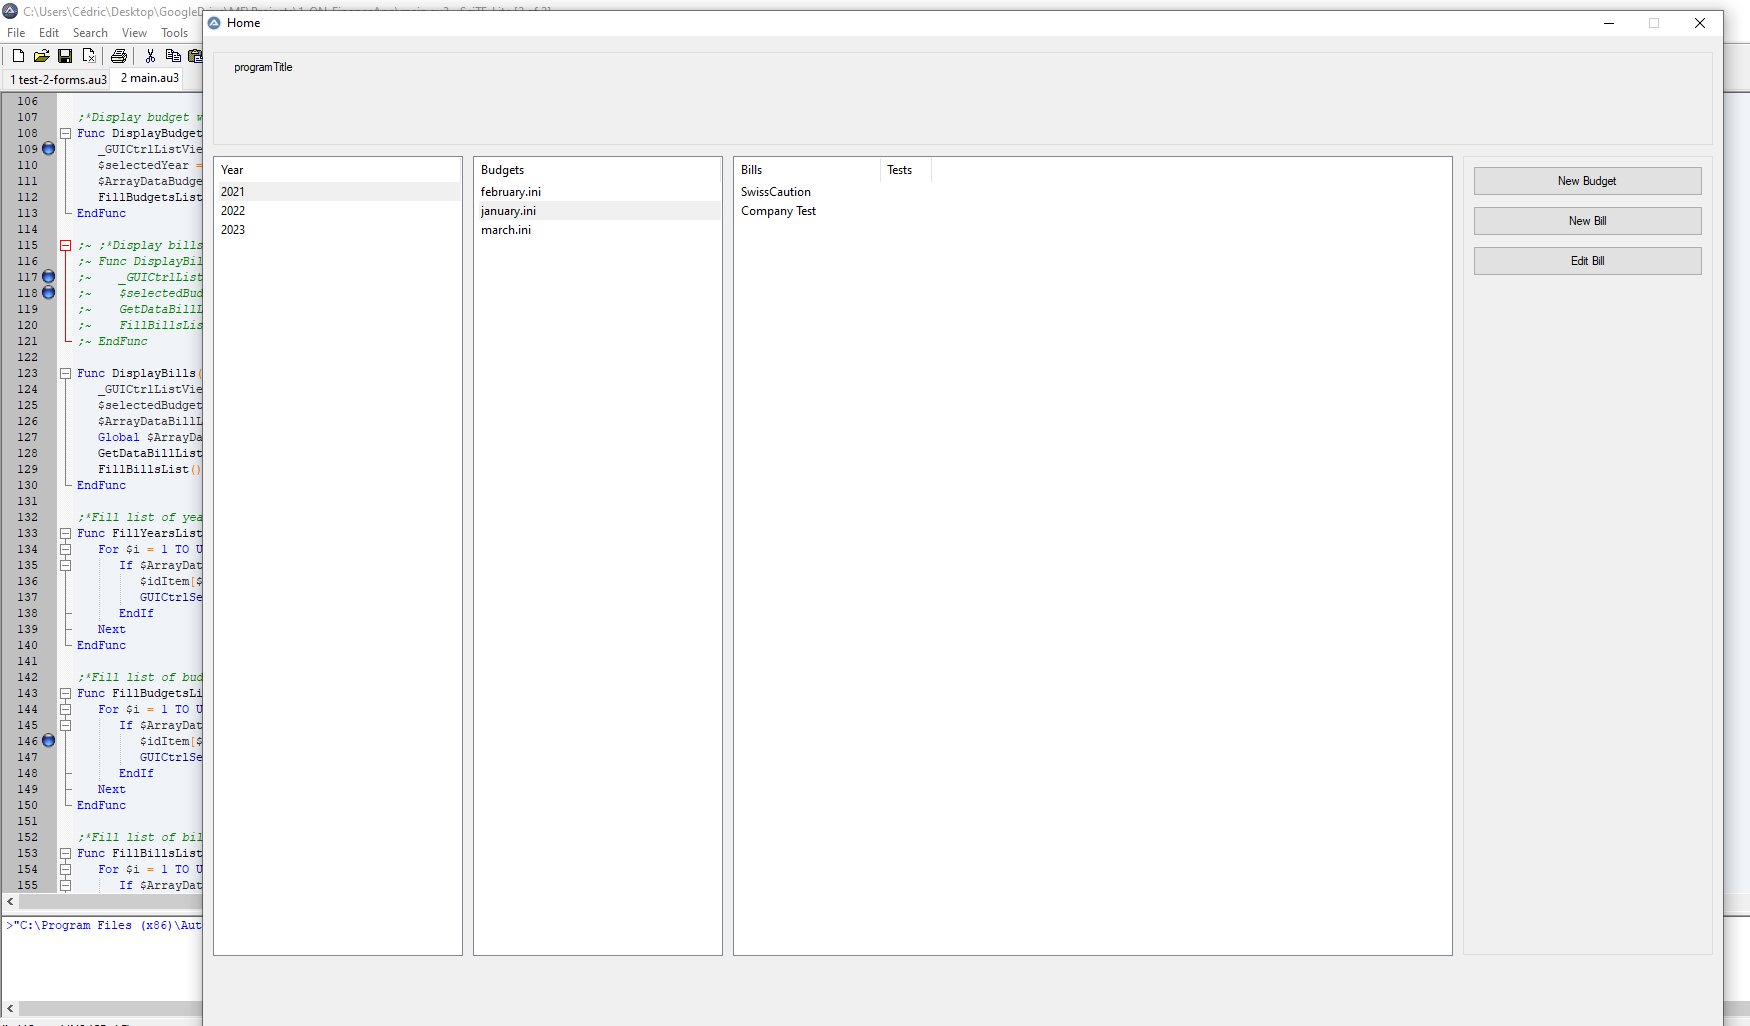Toggle the bookmark marker on line 146
The image size is (1750, 1026).
[x=48, y=741]
